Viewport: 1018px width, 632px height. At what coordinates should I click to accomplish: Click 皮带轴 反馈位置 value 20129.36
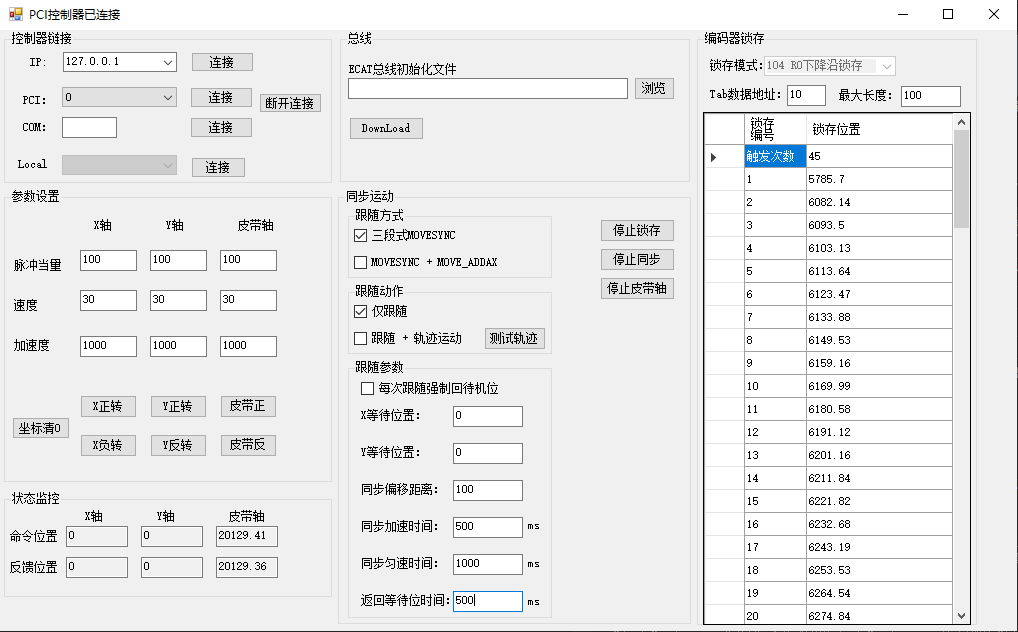247,567
